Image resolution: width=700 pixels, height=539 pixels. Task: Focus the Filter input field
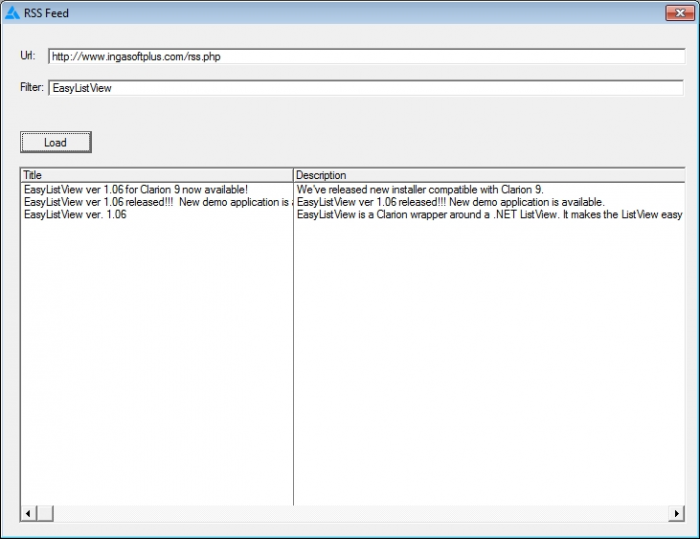(366, 88)
